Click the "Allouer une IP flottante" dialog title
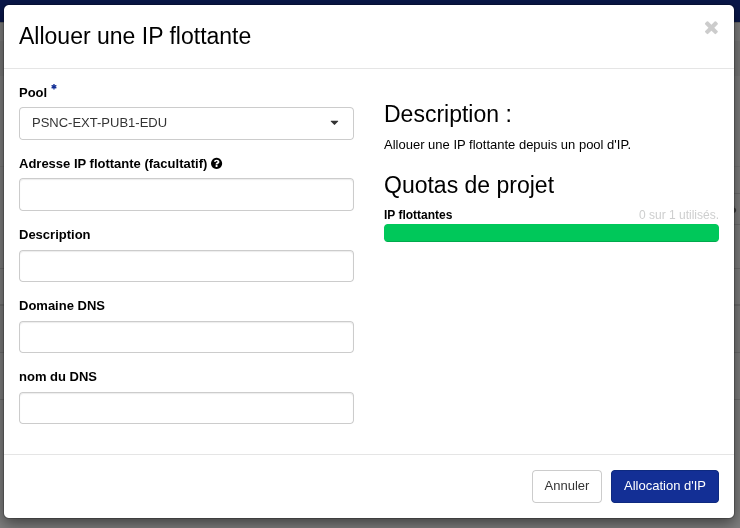 [x=135, y=36]
